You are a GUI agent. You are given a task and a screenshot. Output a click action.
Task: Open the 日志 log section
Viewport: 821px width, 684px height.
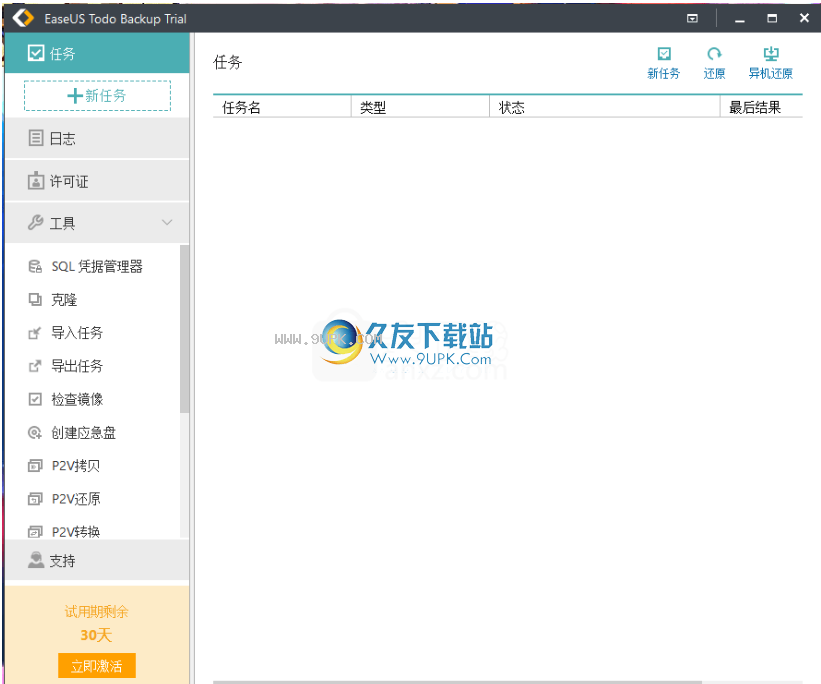[x=97, y=138]
